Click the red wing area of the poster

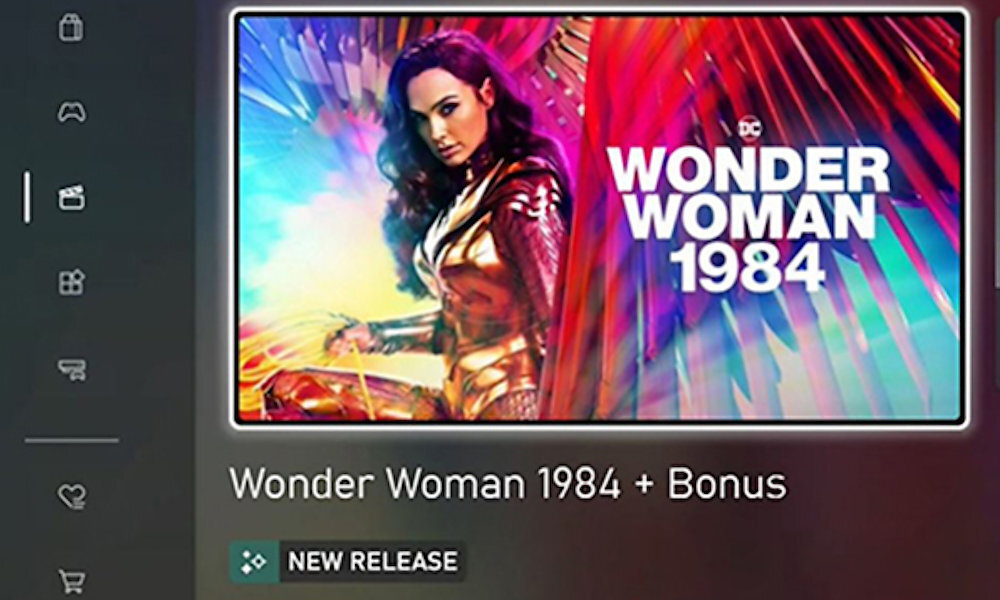(797, 77)
